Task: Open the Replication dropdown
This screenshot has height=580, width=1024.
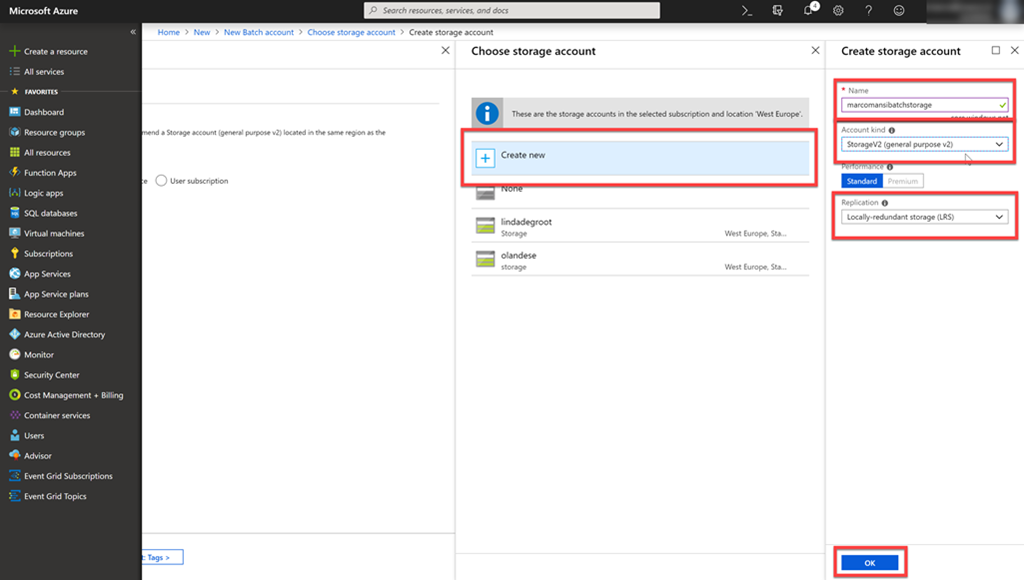Action: coord(924,217)
